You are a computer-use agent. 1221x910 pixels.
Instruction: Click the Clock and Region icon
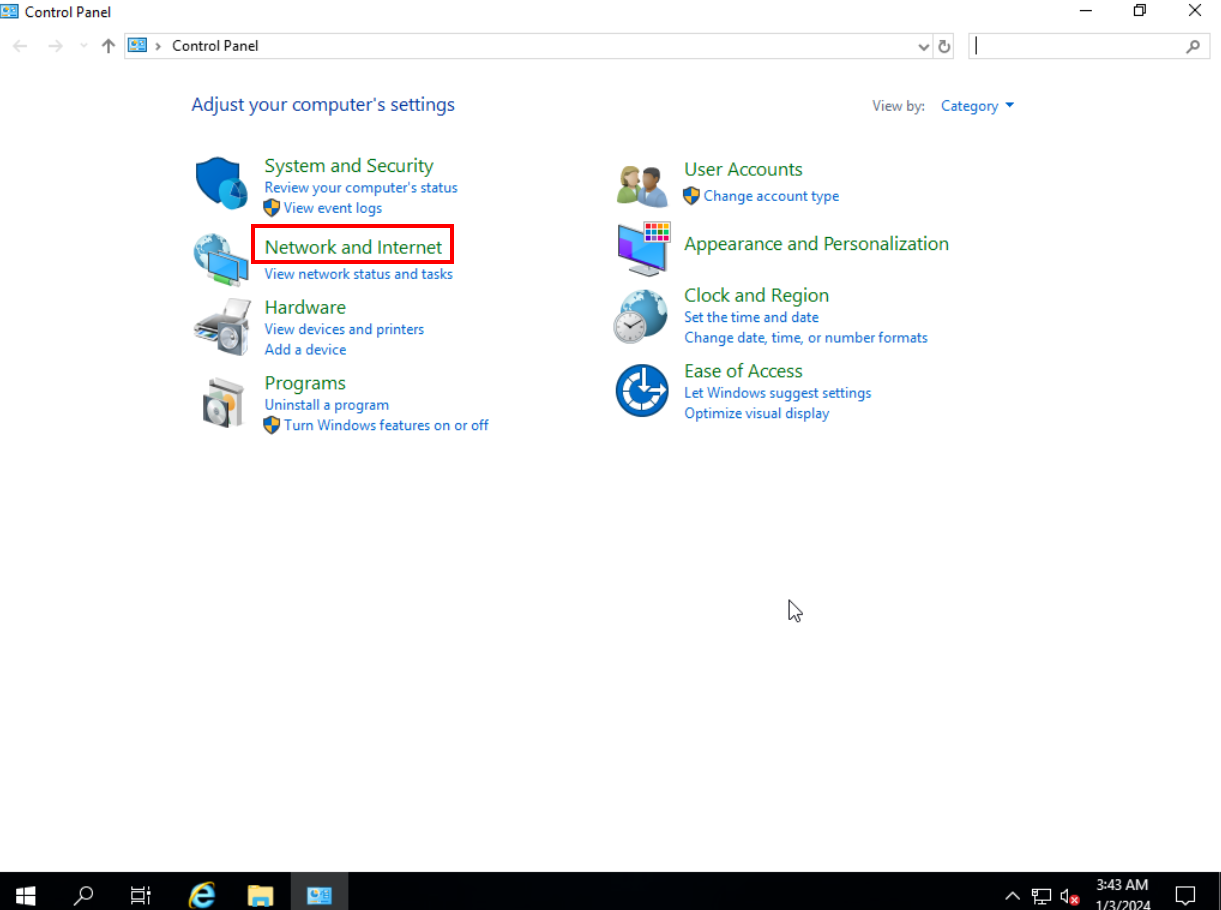pos(641,316)
